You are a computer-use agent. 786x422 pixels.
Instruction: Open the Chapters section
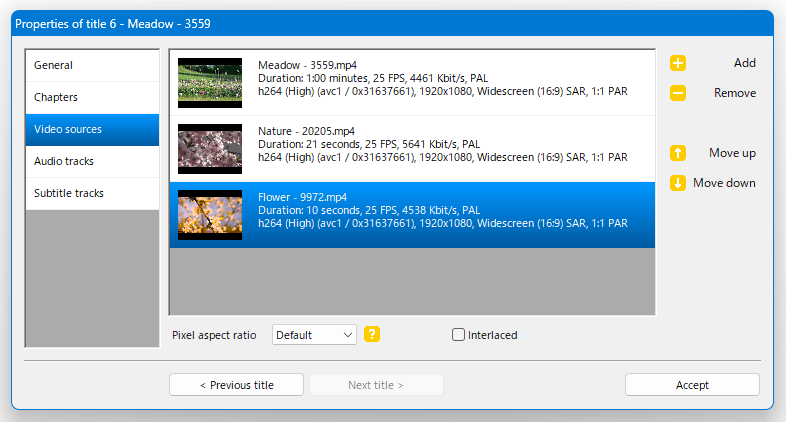pyautogui.click(x=92, y=97)
